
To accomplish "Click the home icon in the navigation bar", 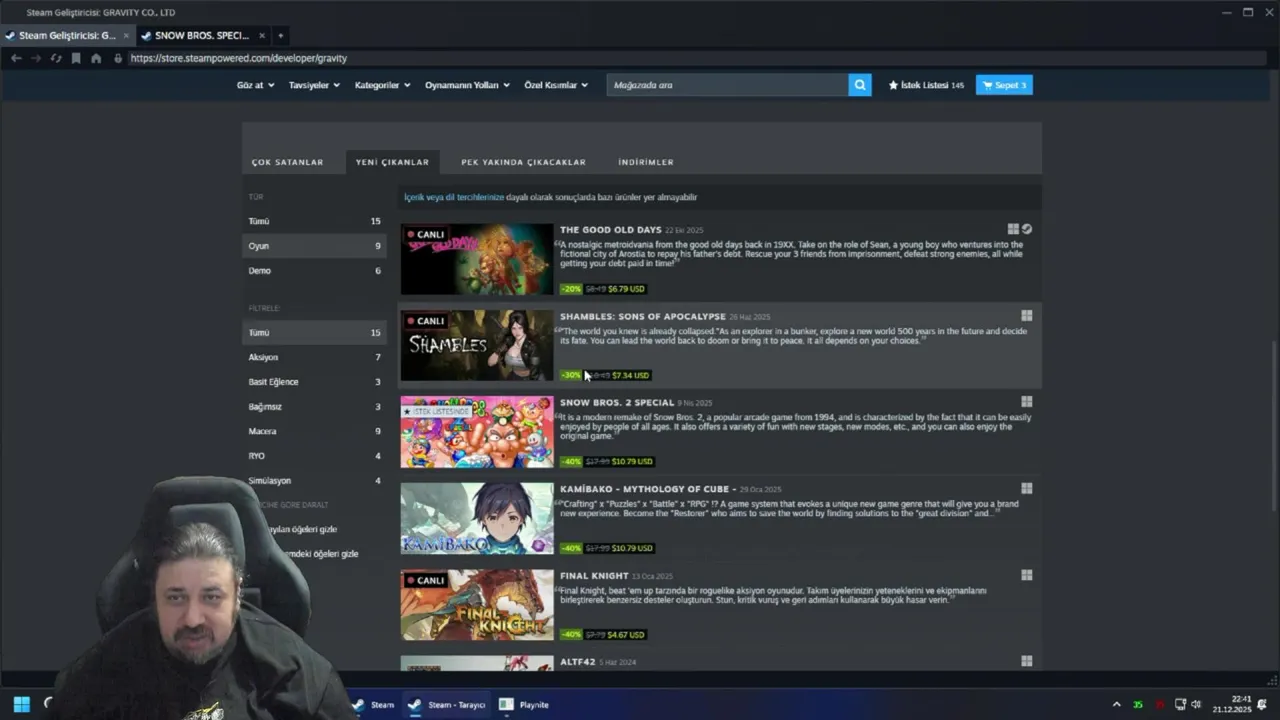I will coord(96,58).
